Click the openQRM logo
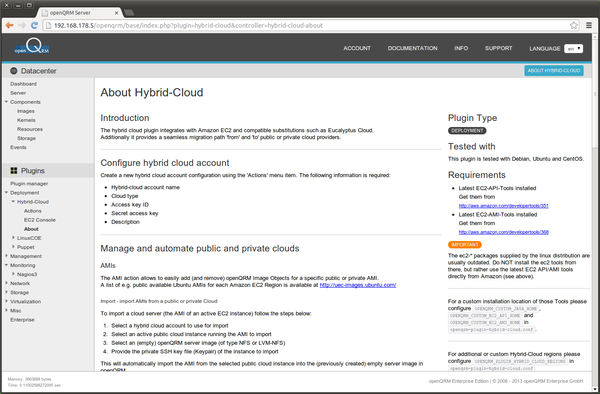 [x=32, y=47]
